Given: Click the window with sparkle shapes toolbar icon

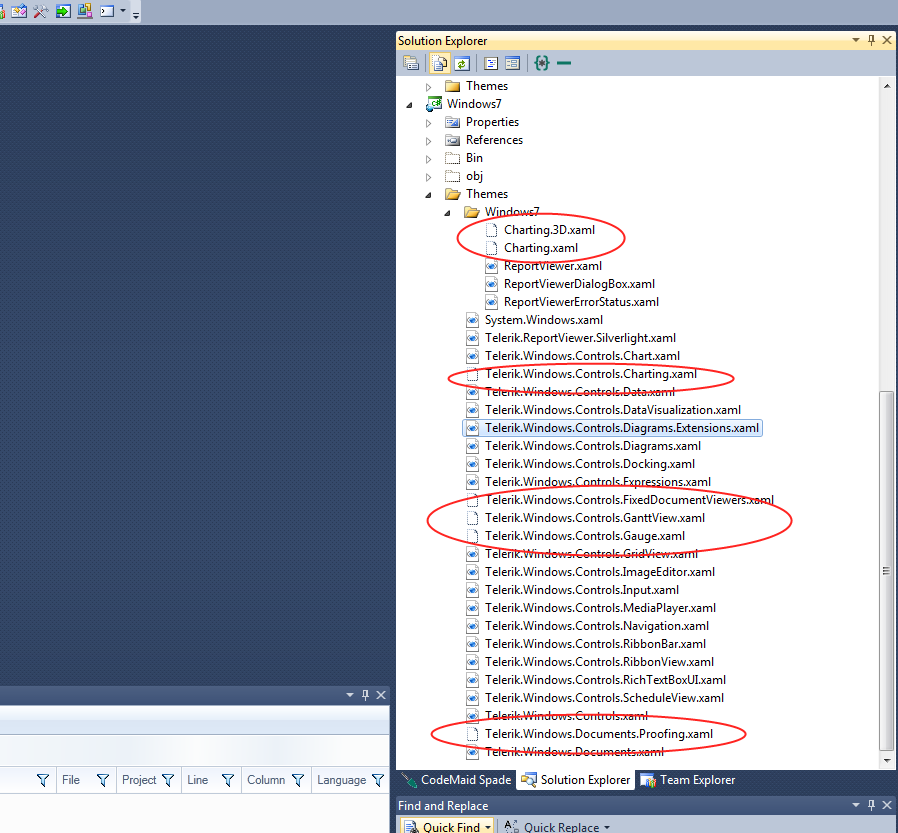Looking at the screenshot, I should 19,10.
